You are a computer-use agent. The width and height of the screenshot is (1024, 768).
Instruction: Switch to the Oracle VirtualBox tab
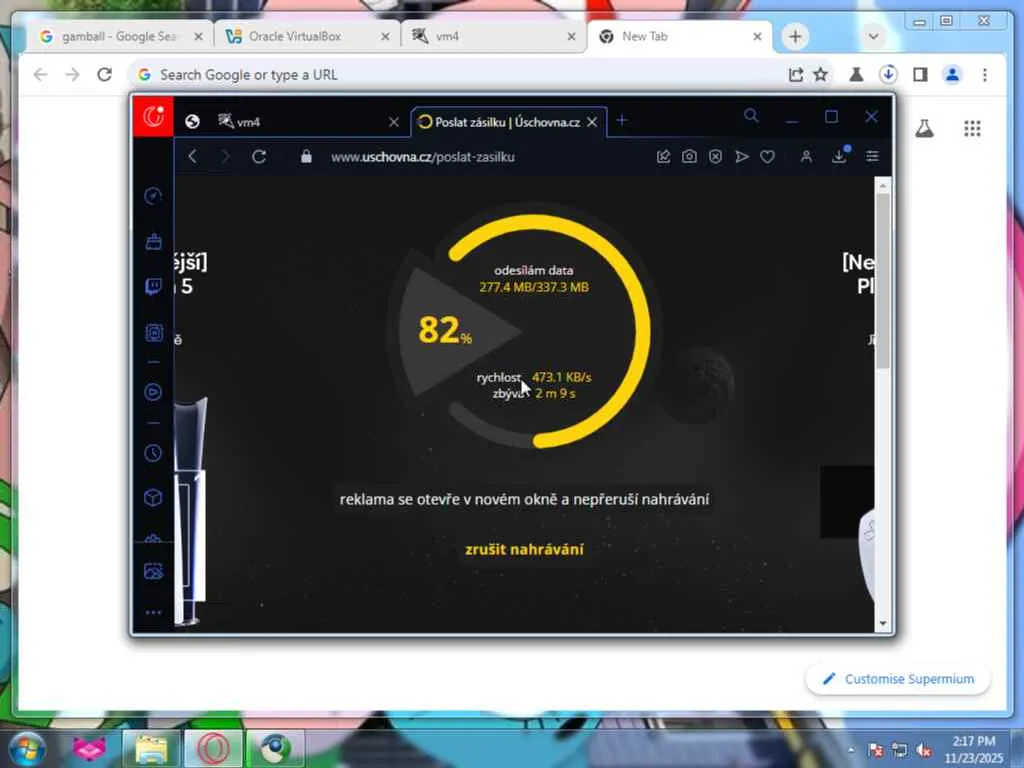(x=307, y=37)
